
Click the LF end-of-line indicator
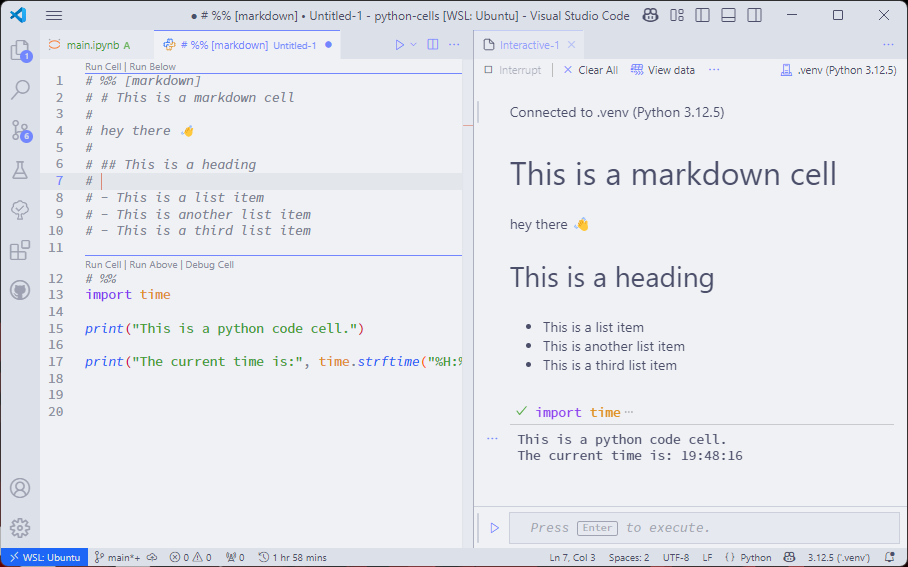pos(707,558)
